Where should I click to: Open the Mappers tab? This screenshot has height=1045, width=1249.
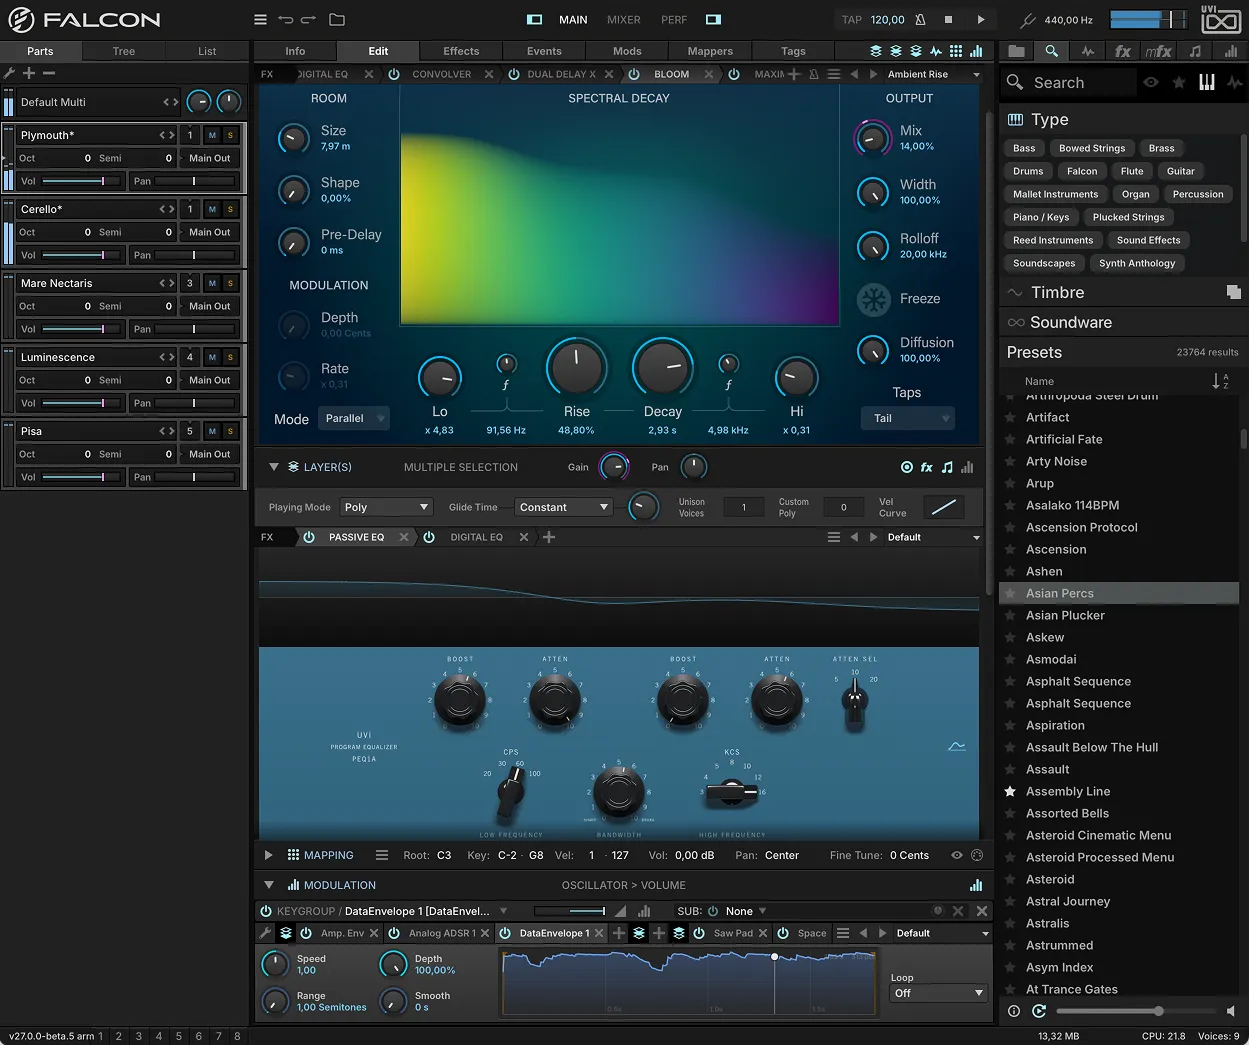coord(710,51)
